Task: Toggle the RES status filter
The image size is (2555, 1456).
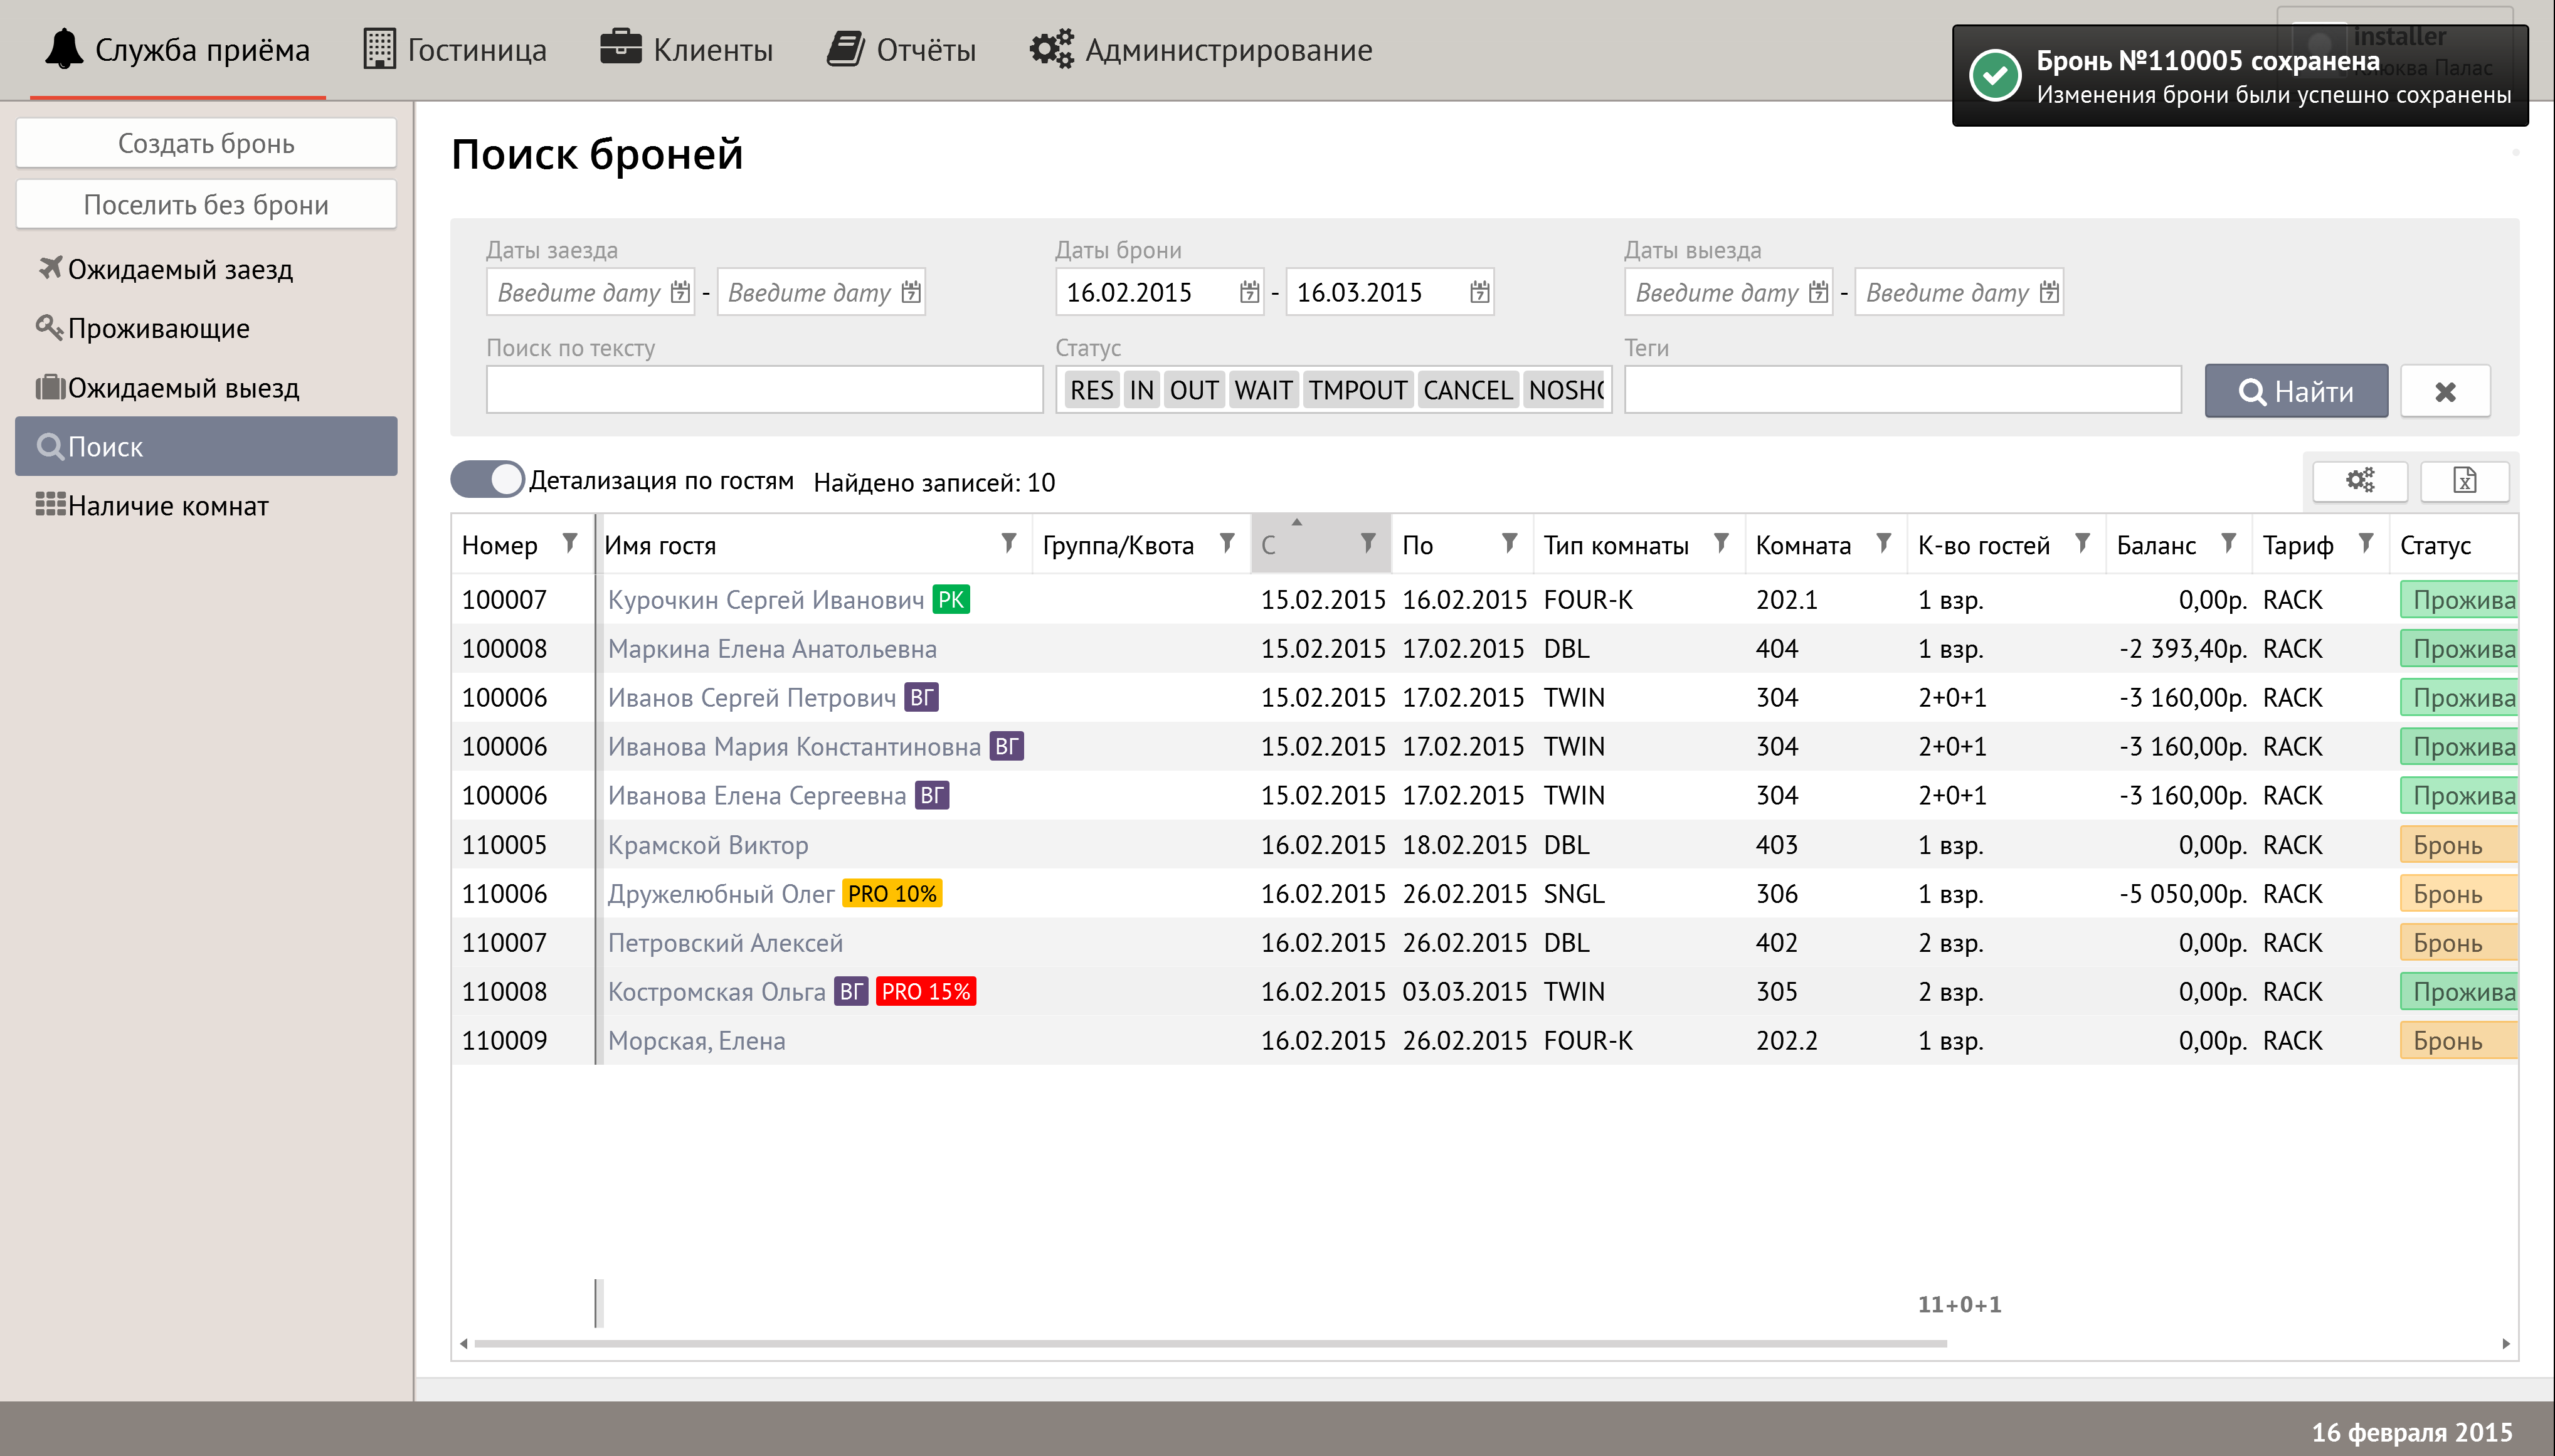Action: [1091, 390]
